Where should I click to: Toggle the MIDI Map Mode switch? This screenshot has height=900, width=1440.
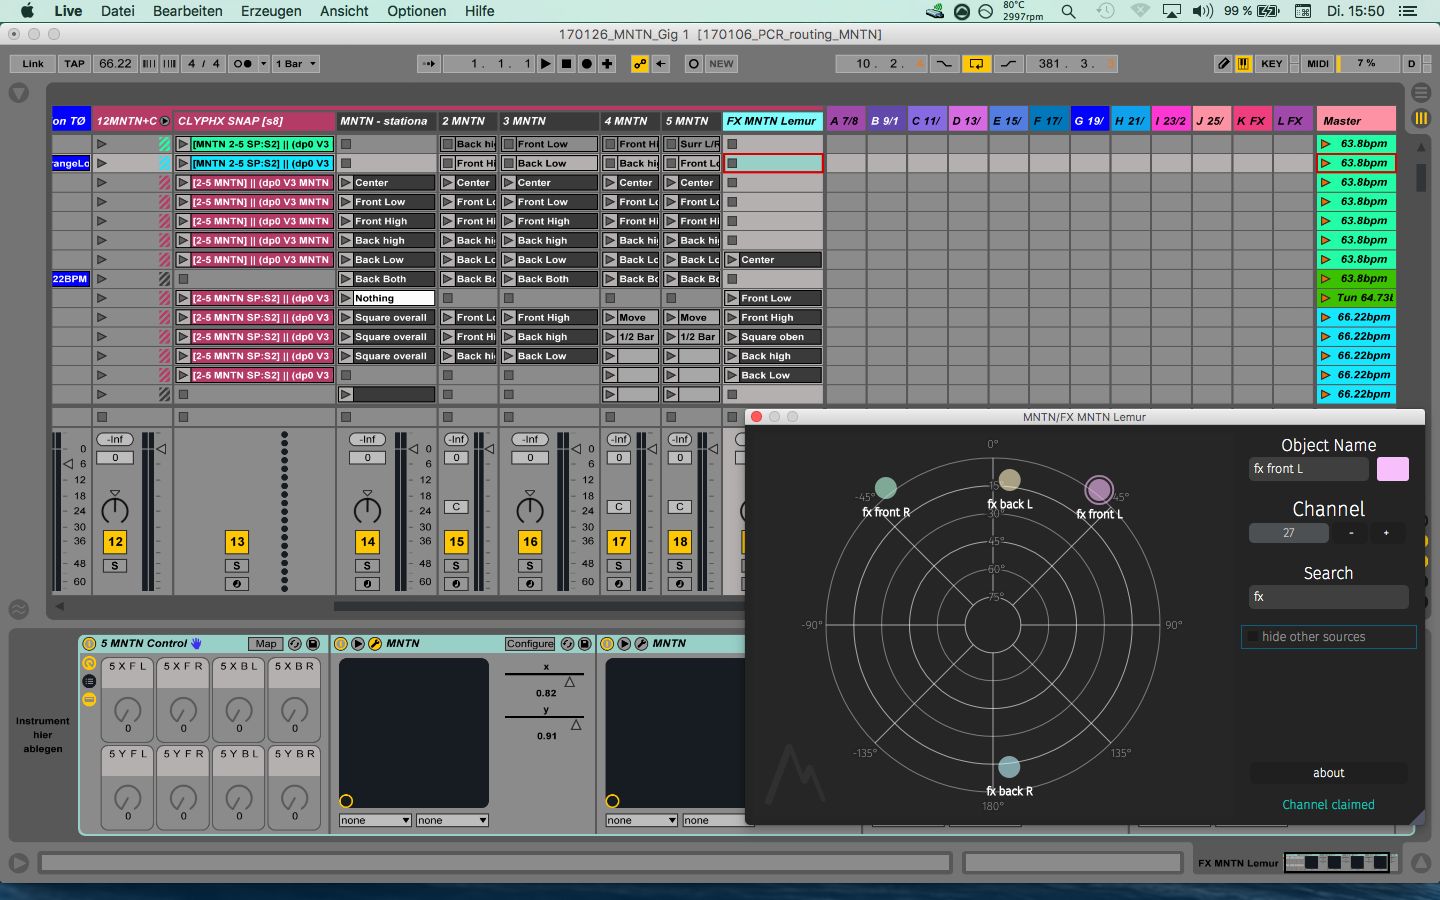(1318, 63)
